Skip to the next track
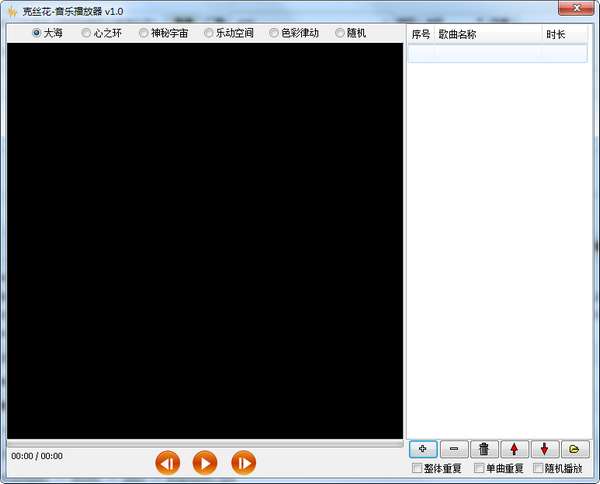Screen dimensions: 600x484 [244, 463]
